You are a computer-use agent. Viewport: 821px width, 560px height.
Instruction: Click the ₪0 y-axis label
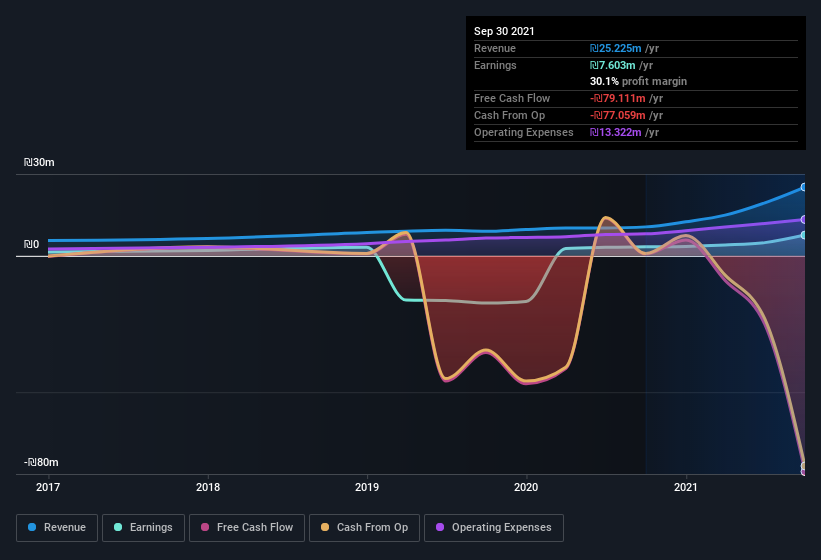pos(31,244)
